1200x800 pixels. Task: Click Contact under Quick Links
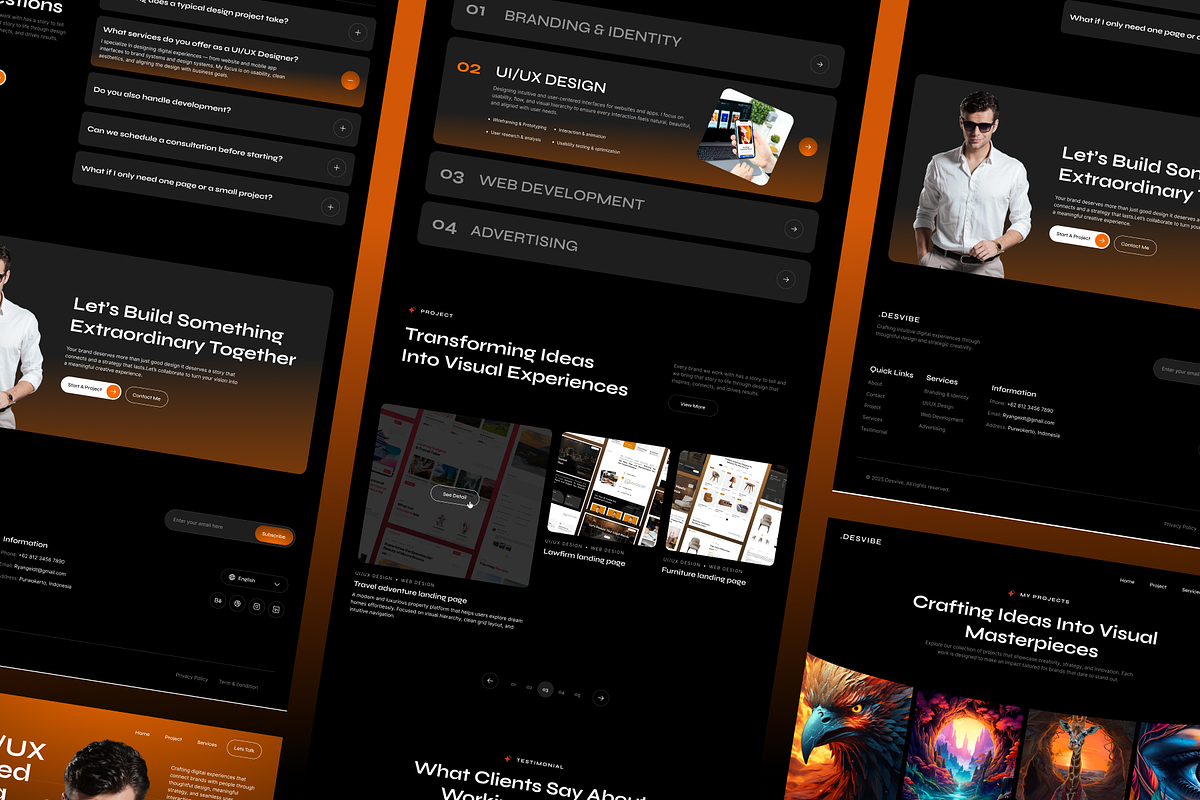pyautogui.click(x=875, y=395)
